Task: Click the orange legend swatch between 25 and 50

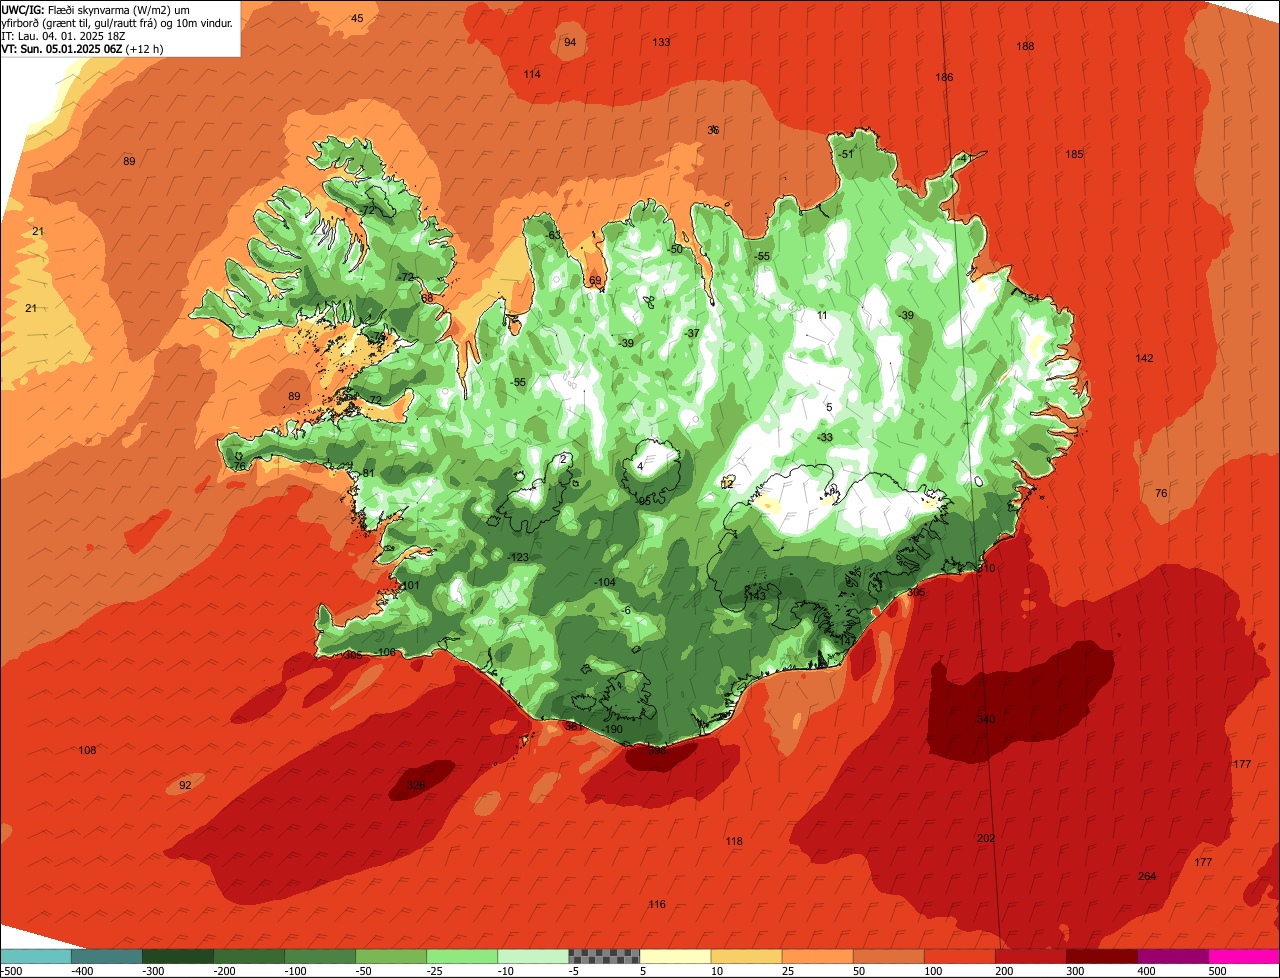Action: tap(817, 956)
